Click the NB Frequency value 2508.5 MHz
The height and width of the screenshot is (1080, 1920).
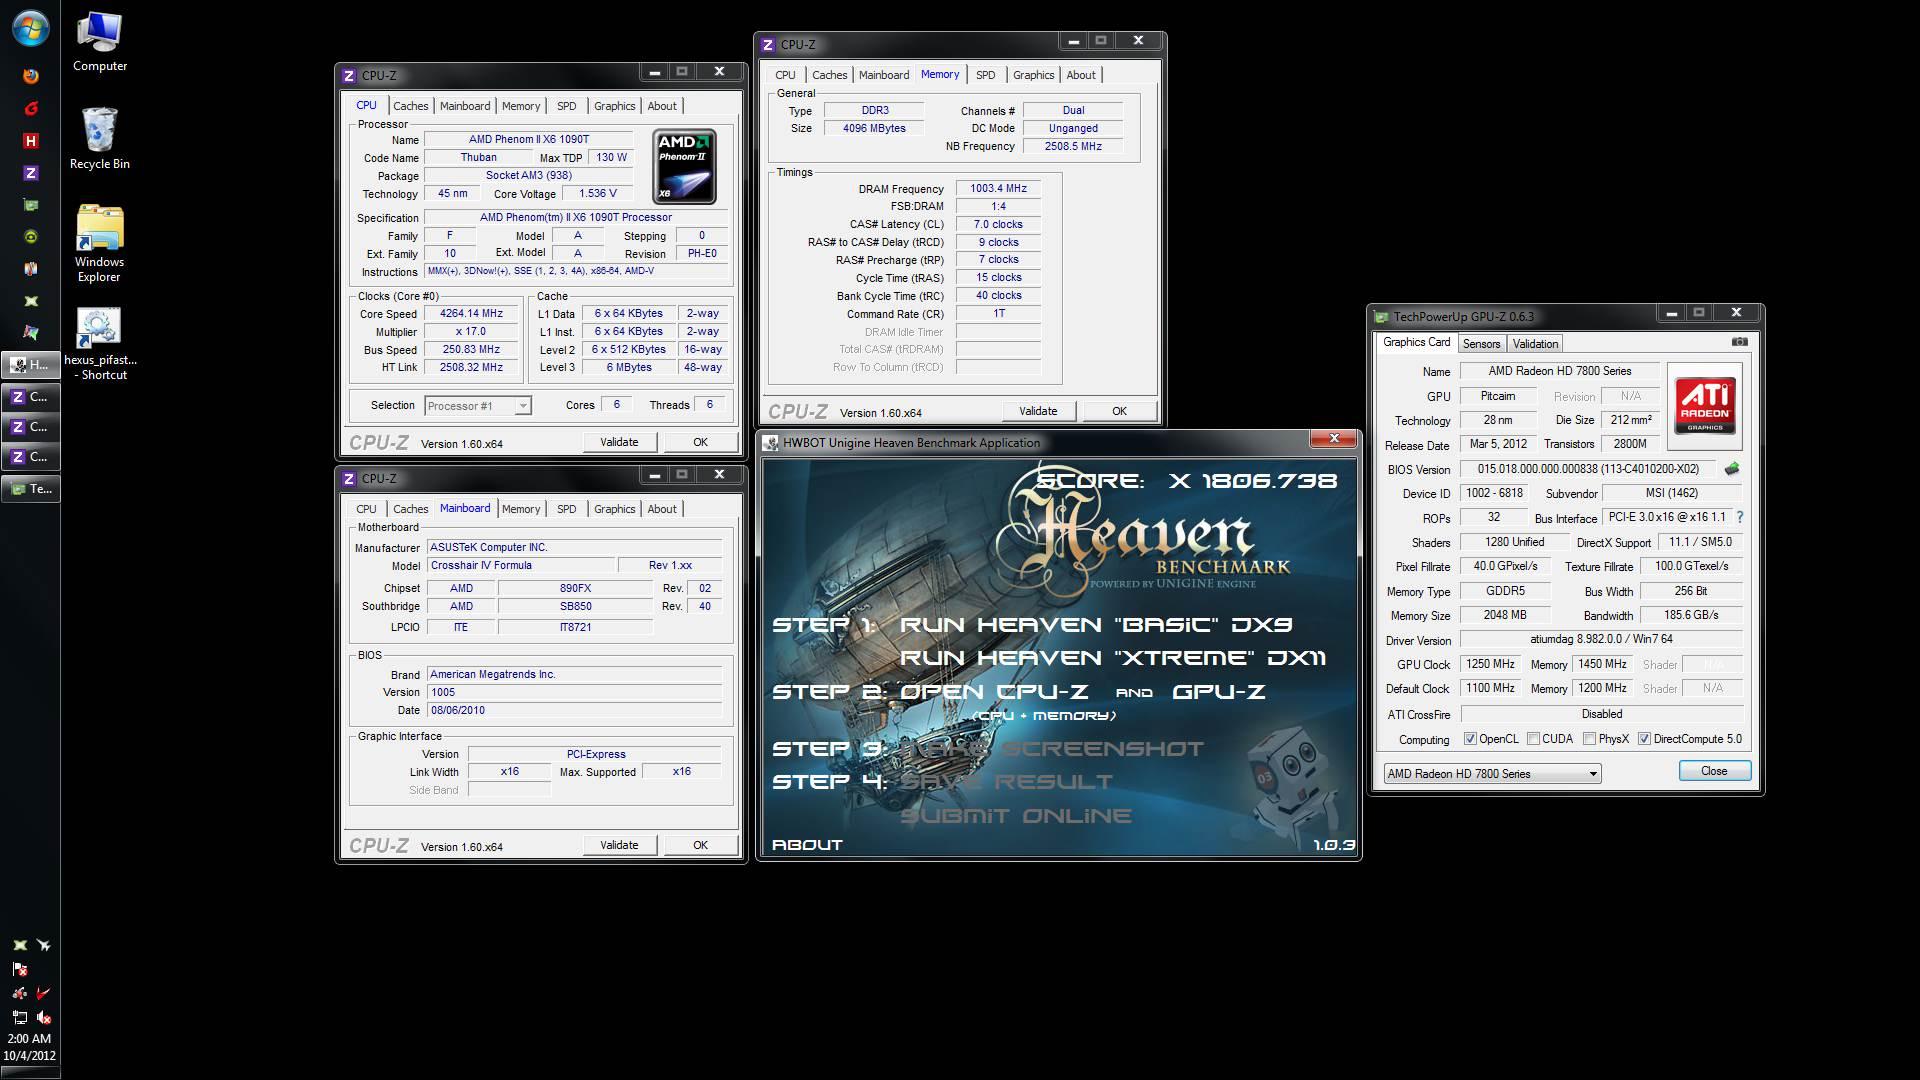click(1073, 147)
